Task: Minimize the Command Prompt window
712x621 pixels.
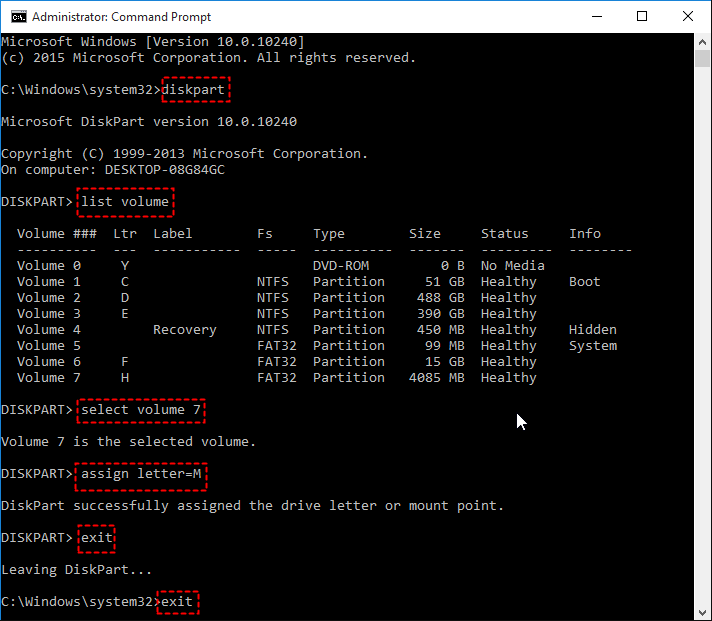Action: [597, 17]
